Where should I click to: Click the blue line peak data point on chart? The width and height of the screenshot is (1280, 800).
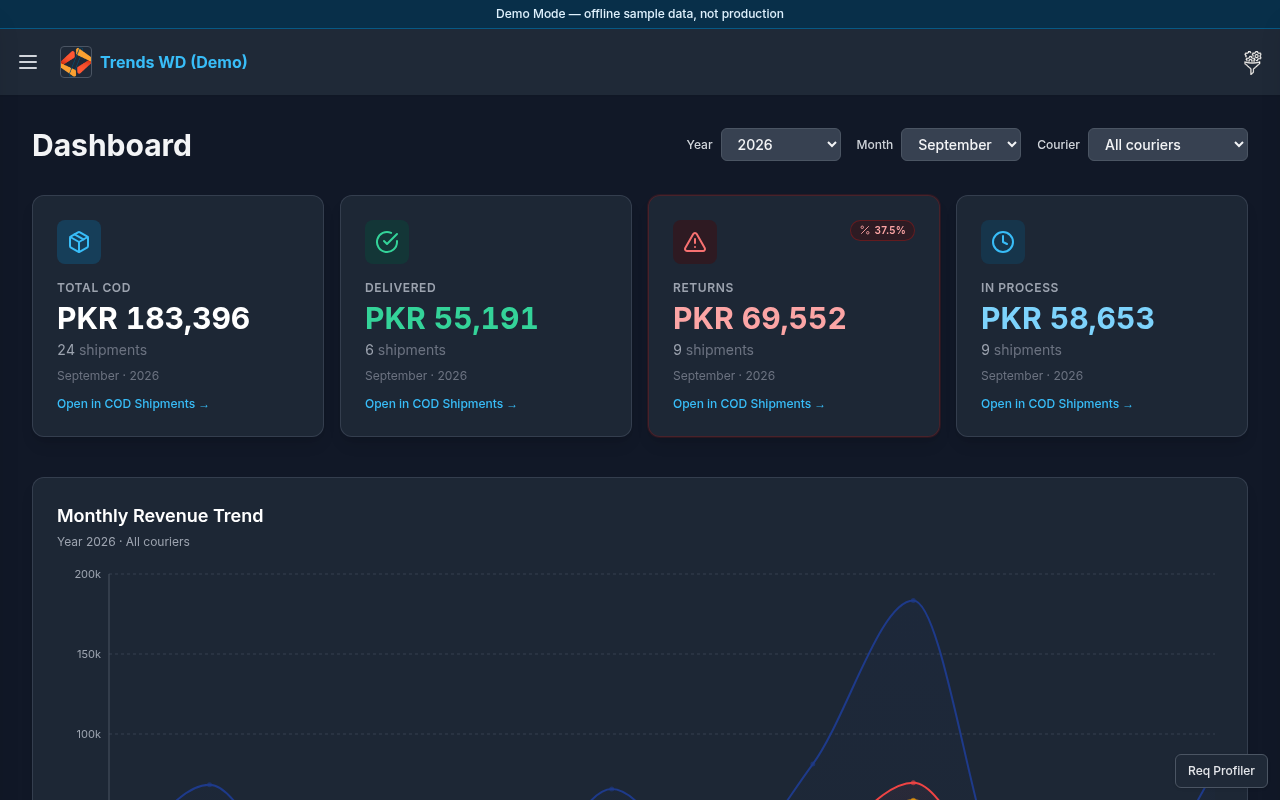point(912,600)
